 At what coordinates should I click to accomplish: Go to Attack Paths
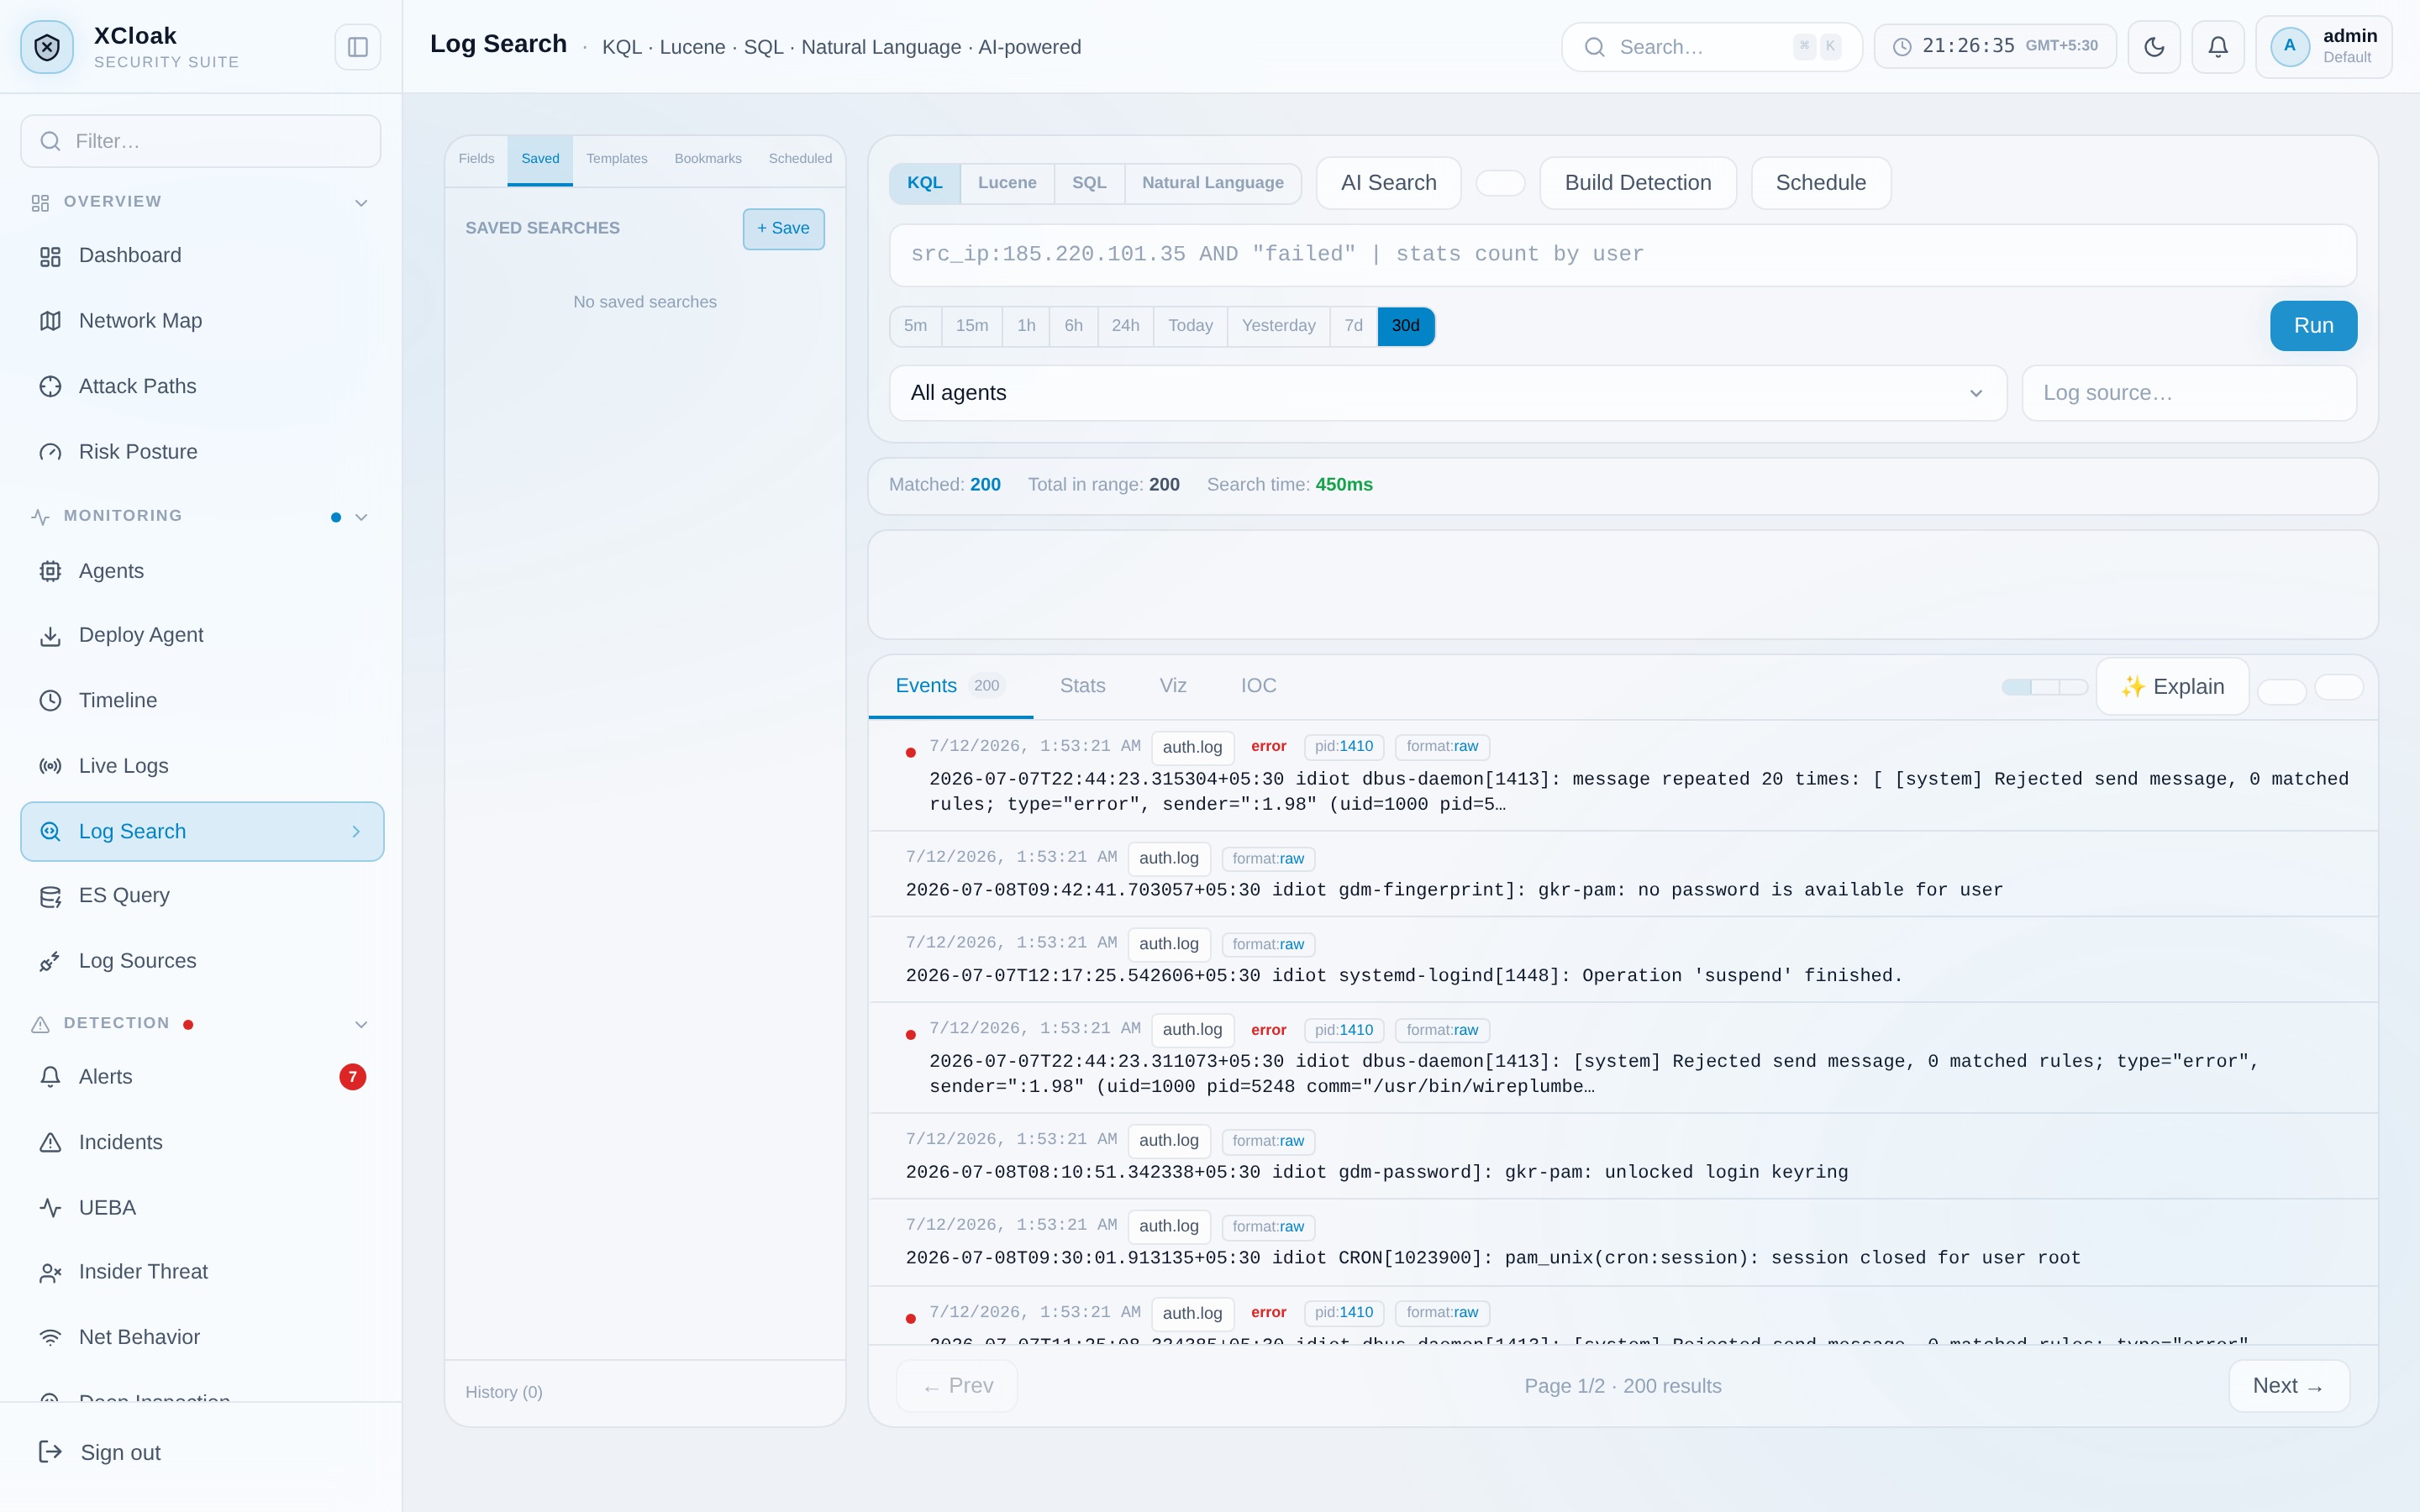click(201, 386)
